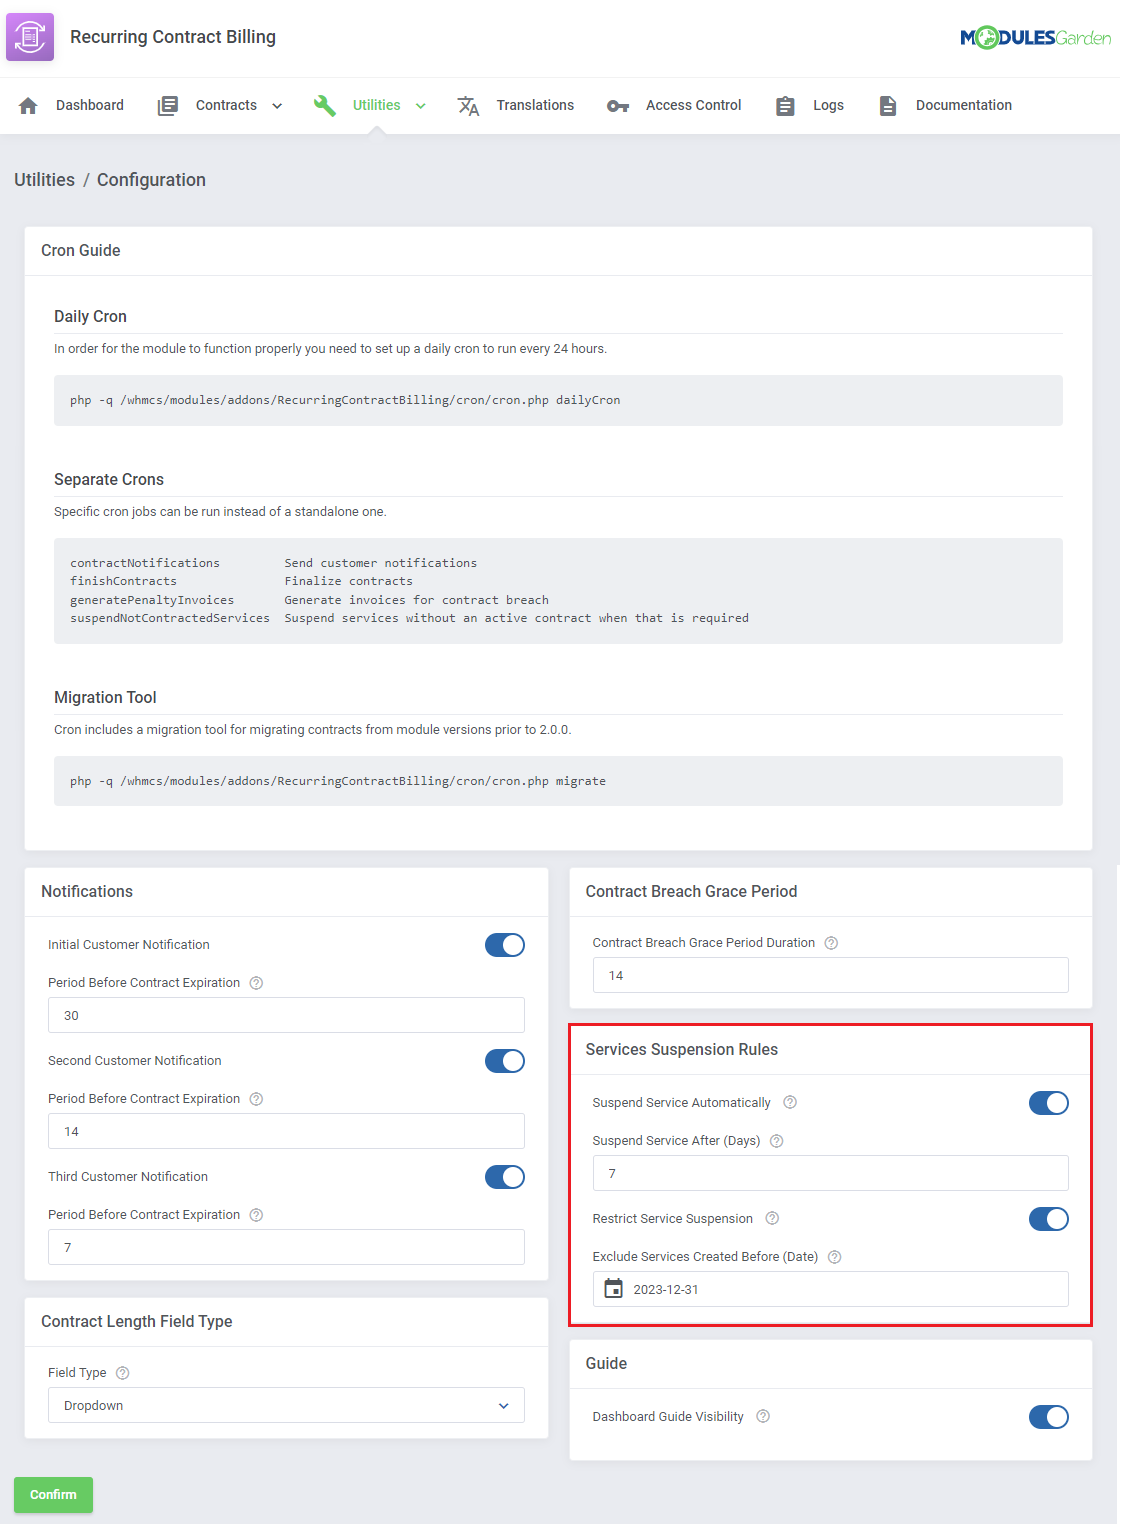
Task: Click the dailyCron command code block
Action: (558, 400)
